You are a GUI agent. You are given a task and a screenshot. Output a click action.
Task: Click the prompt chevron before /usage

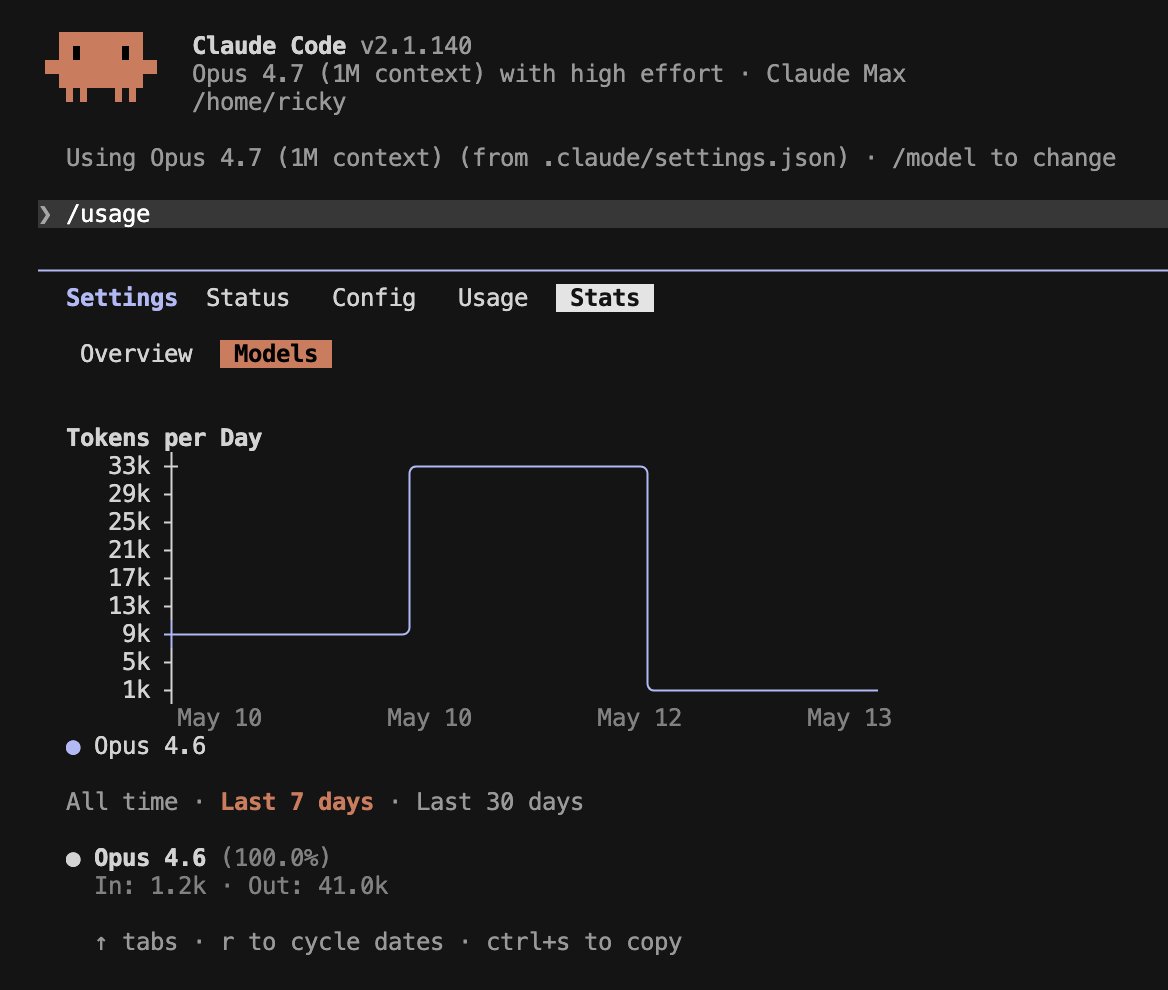click(45, 215)
